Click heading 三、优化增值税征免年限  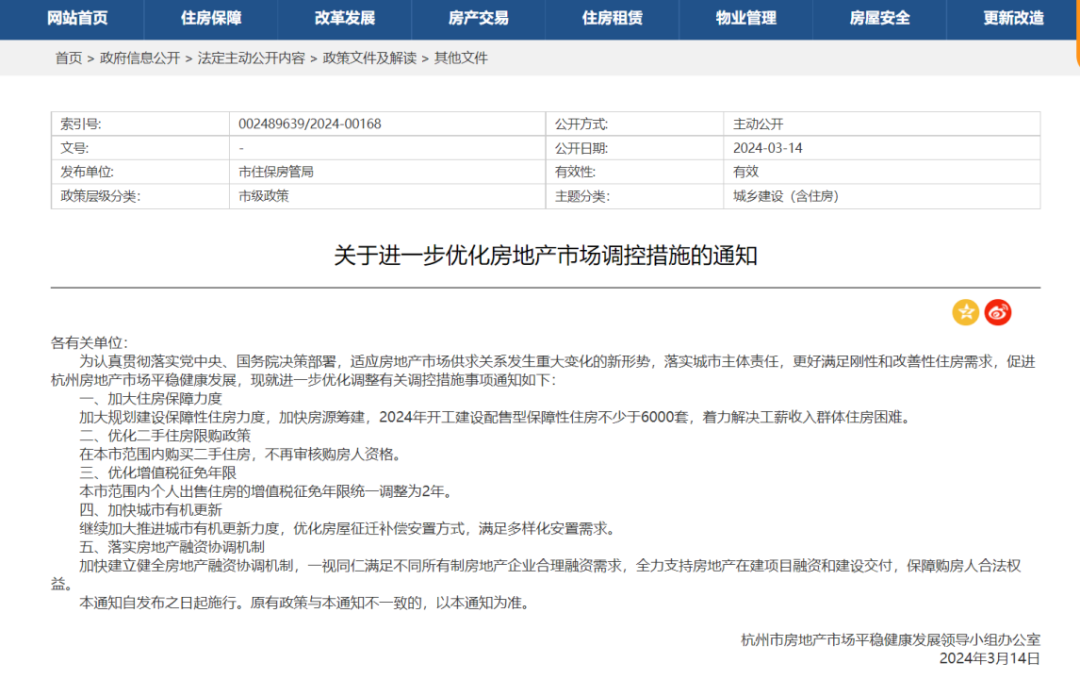[x=158, y=472]
